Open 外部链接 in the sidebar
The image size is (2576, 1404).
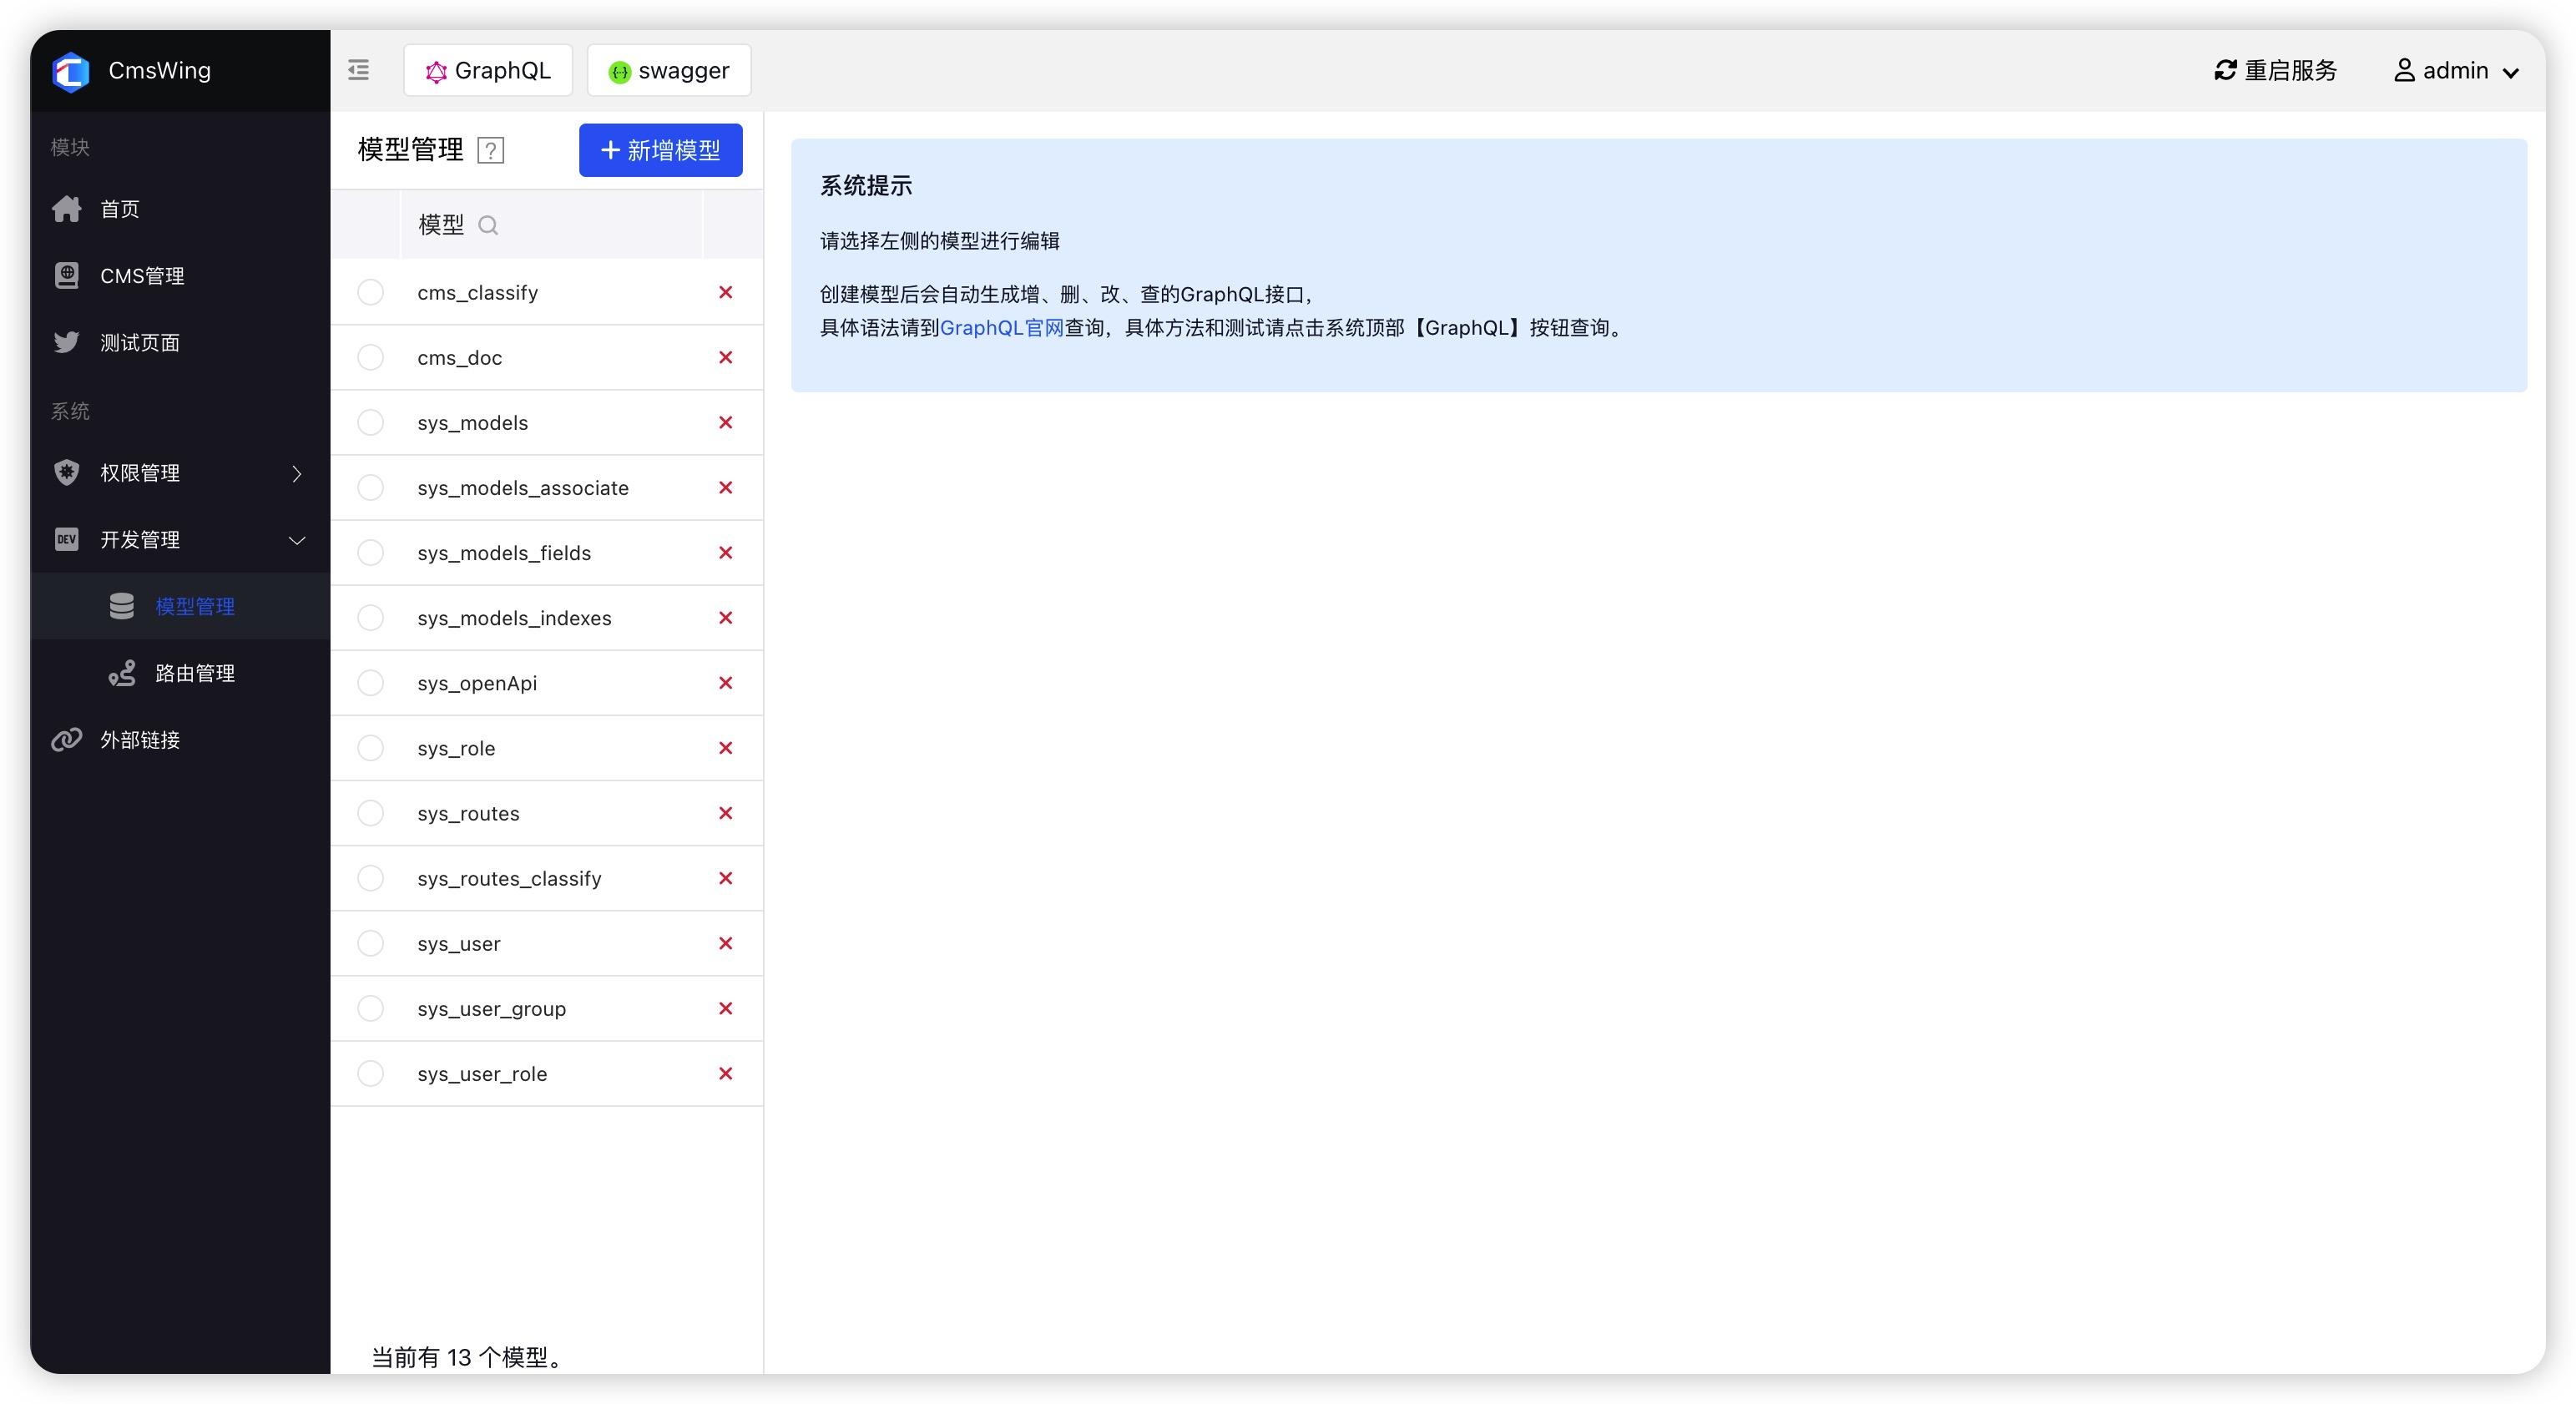point(180,740)
